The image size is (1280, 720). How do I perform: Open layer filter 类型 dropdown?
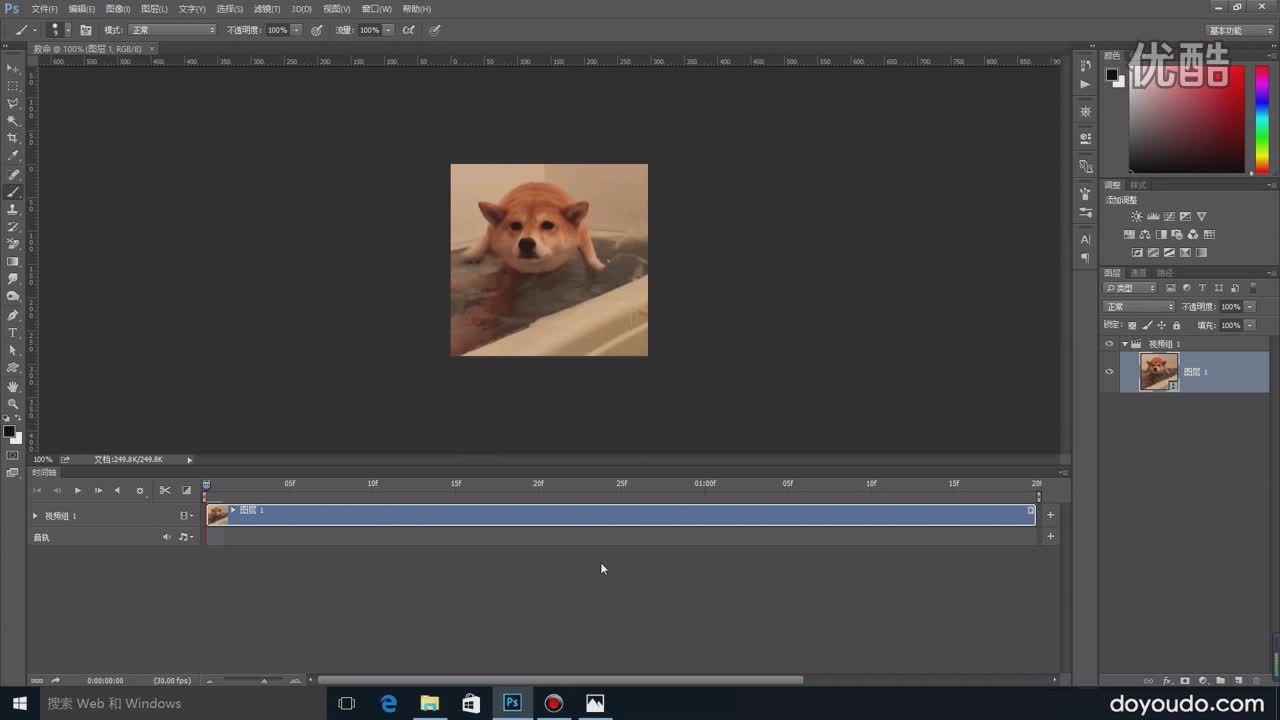click(x=1130, y=288)
